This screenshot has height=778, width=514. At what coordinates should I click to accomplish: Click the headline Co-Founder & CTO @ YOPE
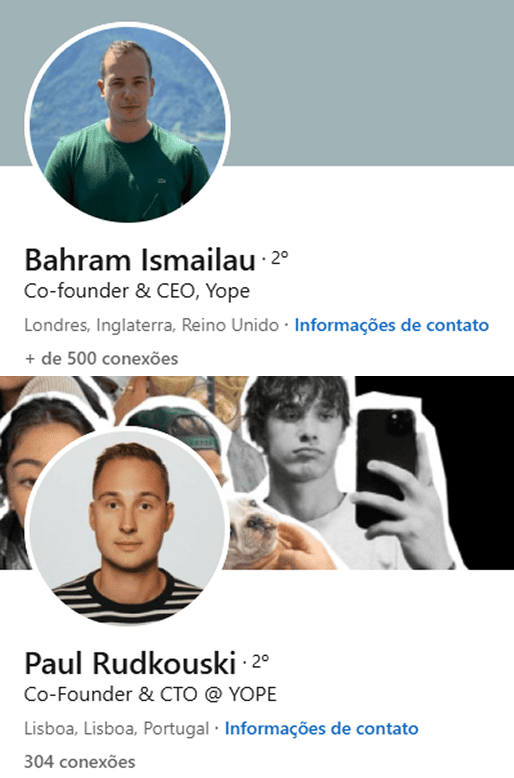pos(150,694)
